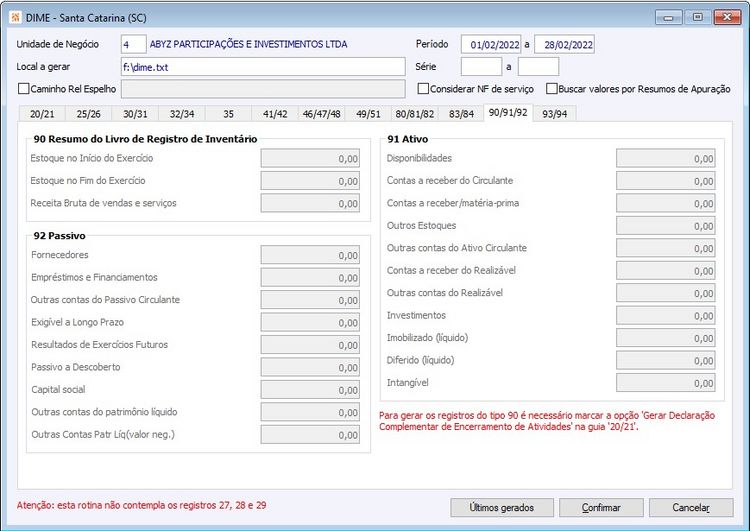
Task: Open the 25/26 tab
Action: (x=88, y=114)
